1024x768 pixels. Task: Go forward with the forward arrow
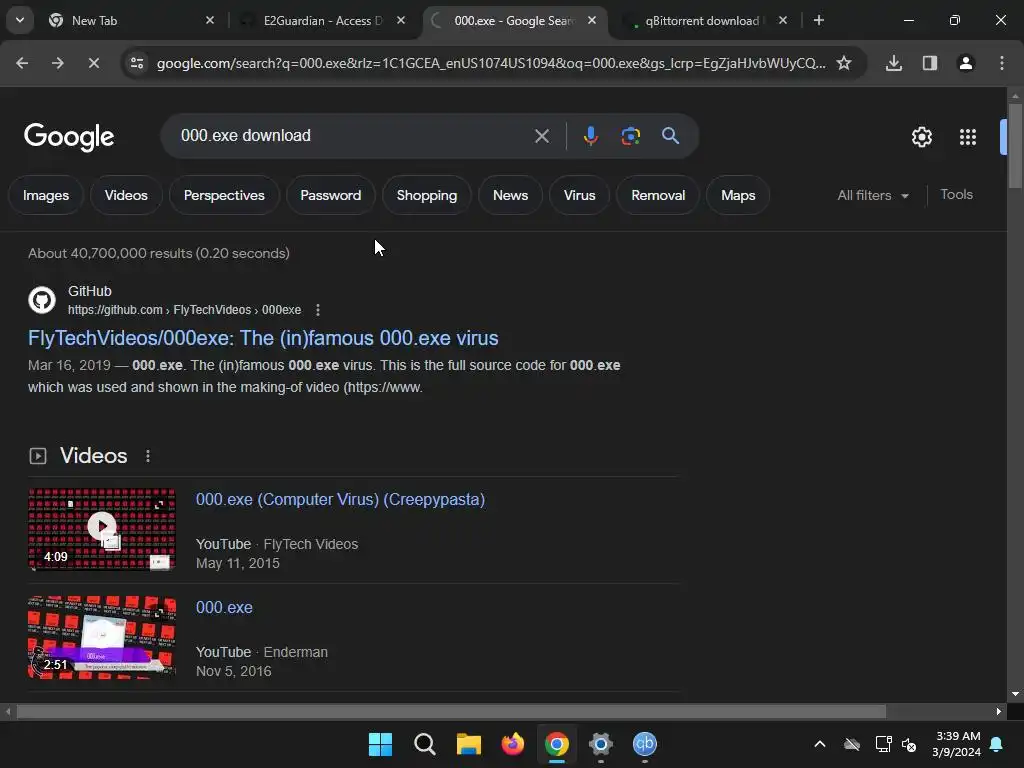tap(57, 63)
